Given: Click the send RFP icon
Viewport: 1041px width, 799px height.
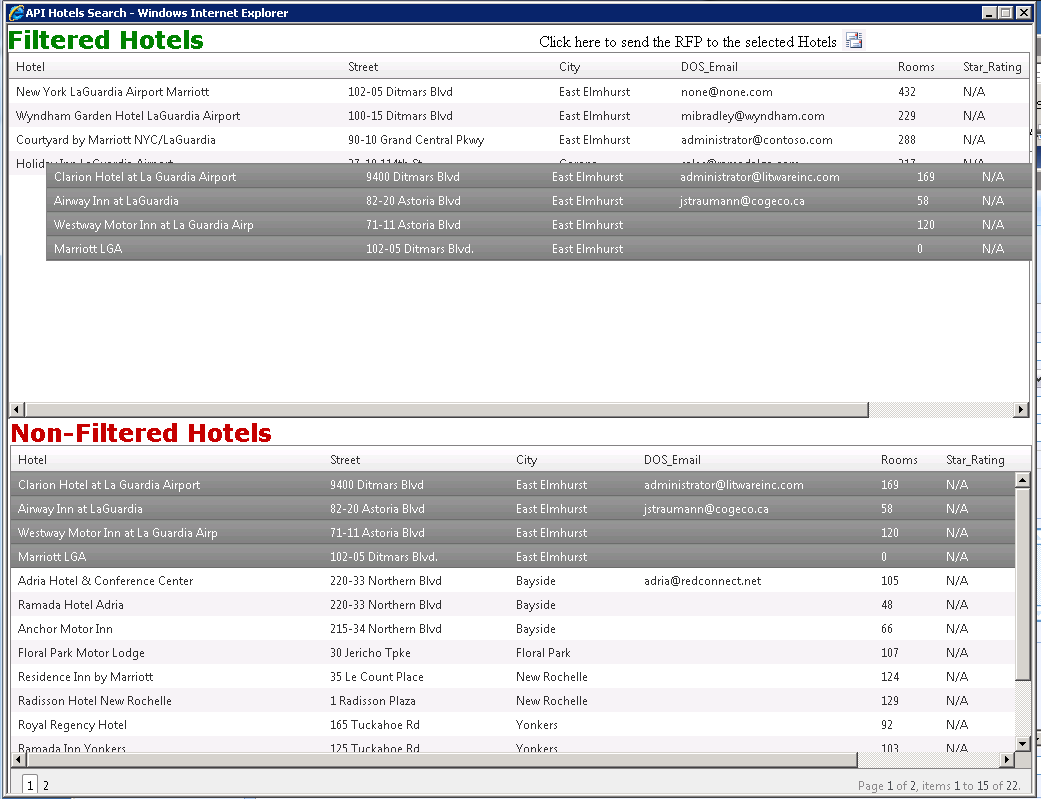Looking at the screenshot, I should pyautogui.click(x=854, y=41).
